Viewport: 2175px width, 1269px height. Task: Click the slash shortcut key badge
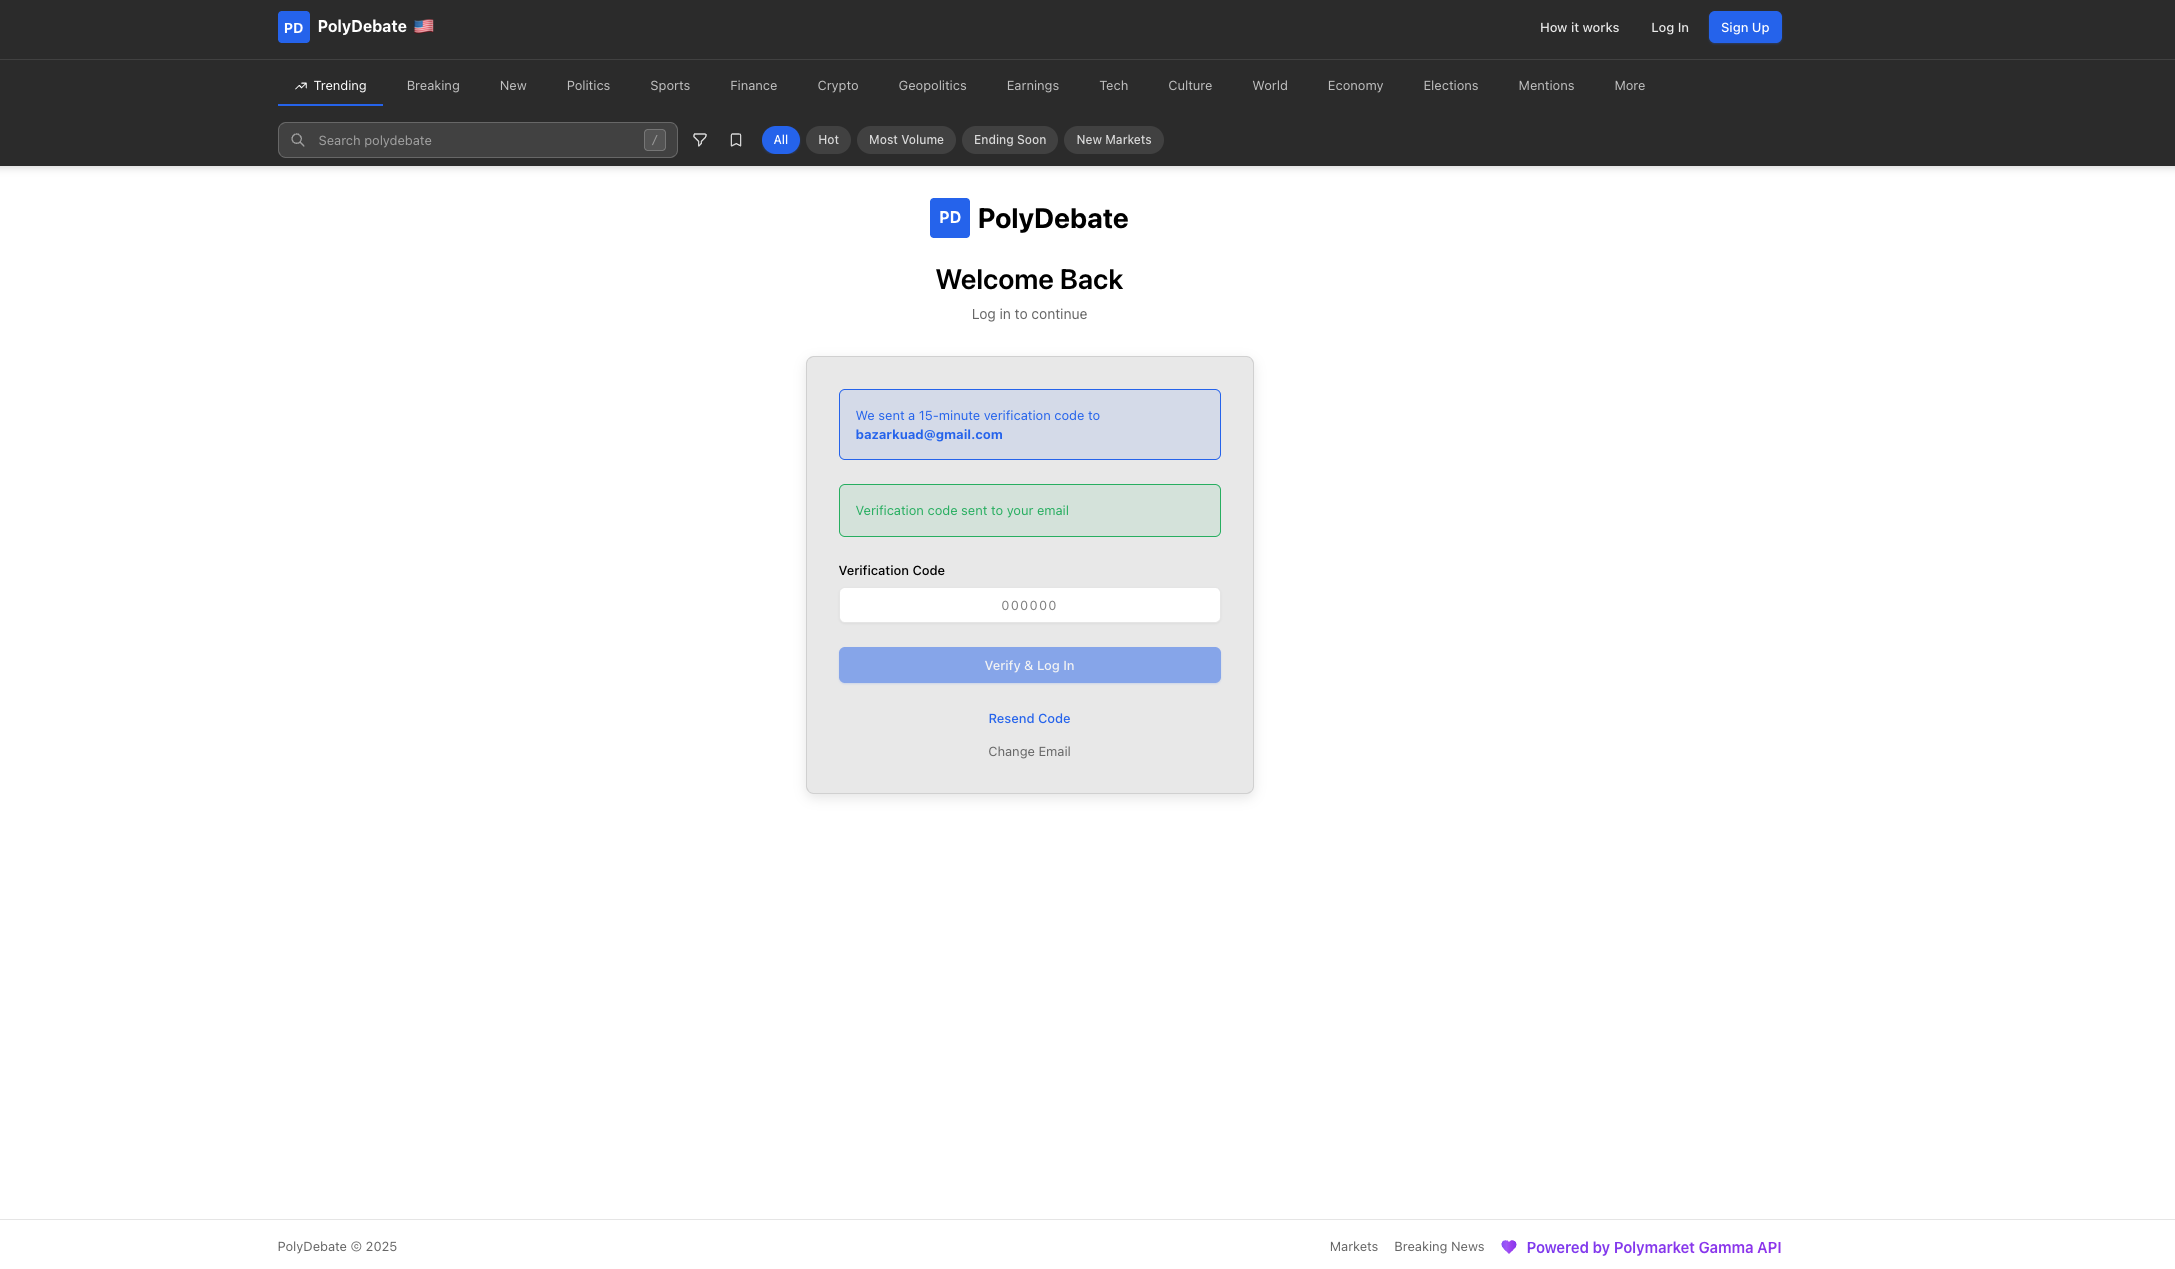655,140
